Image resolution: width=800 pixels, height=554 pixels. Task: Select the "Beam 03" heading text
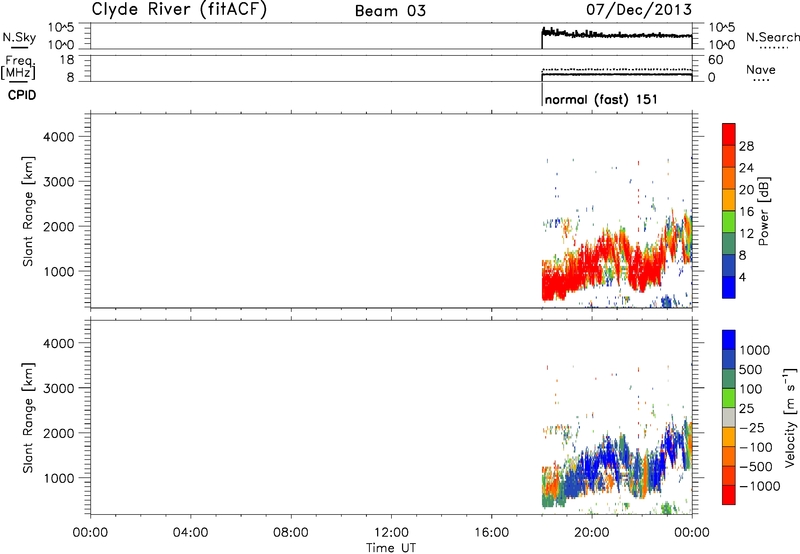(x=390, y=11)
